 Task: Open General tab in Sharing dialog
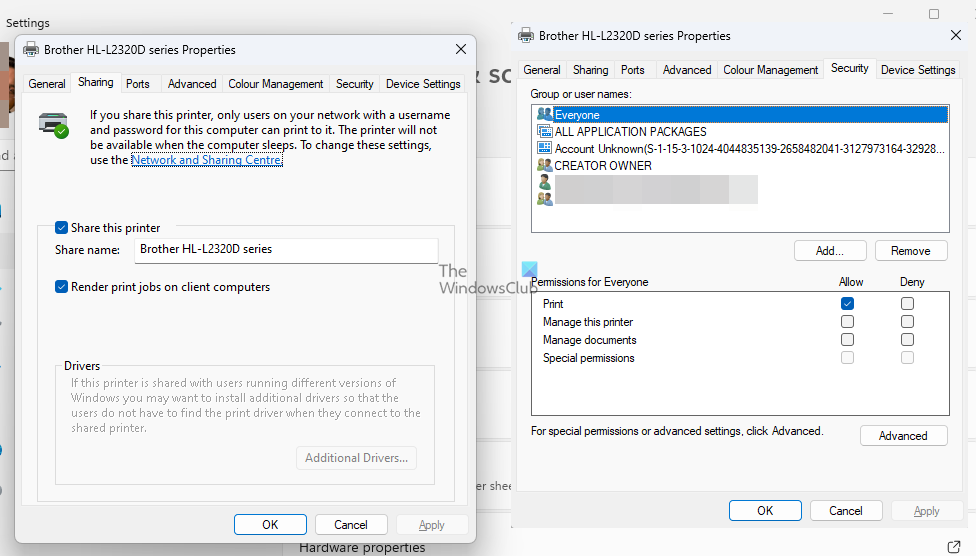pyautogui.click(x=47, y=84)
